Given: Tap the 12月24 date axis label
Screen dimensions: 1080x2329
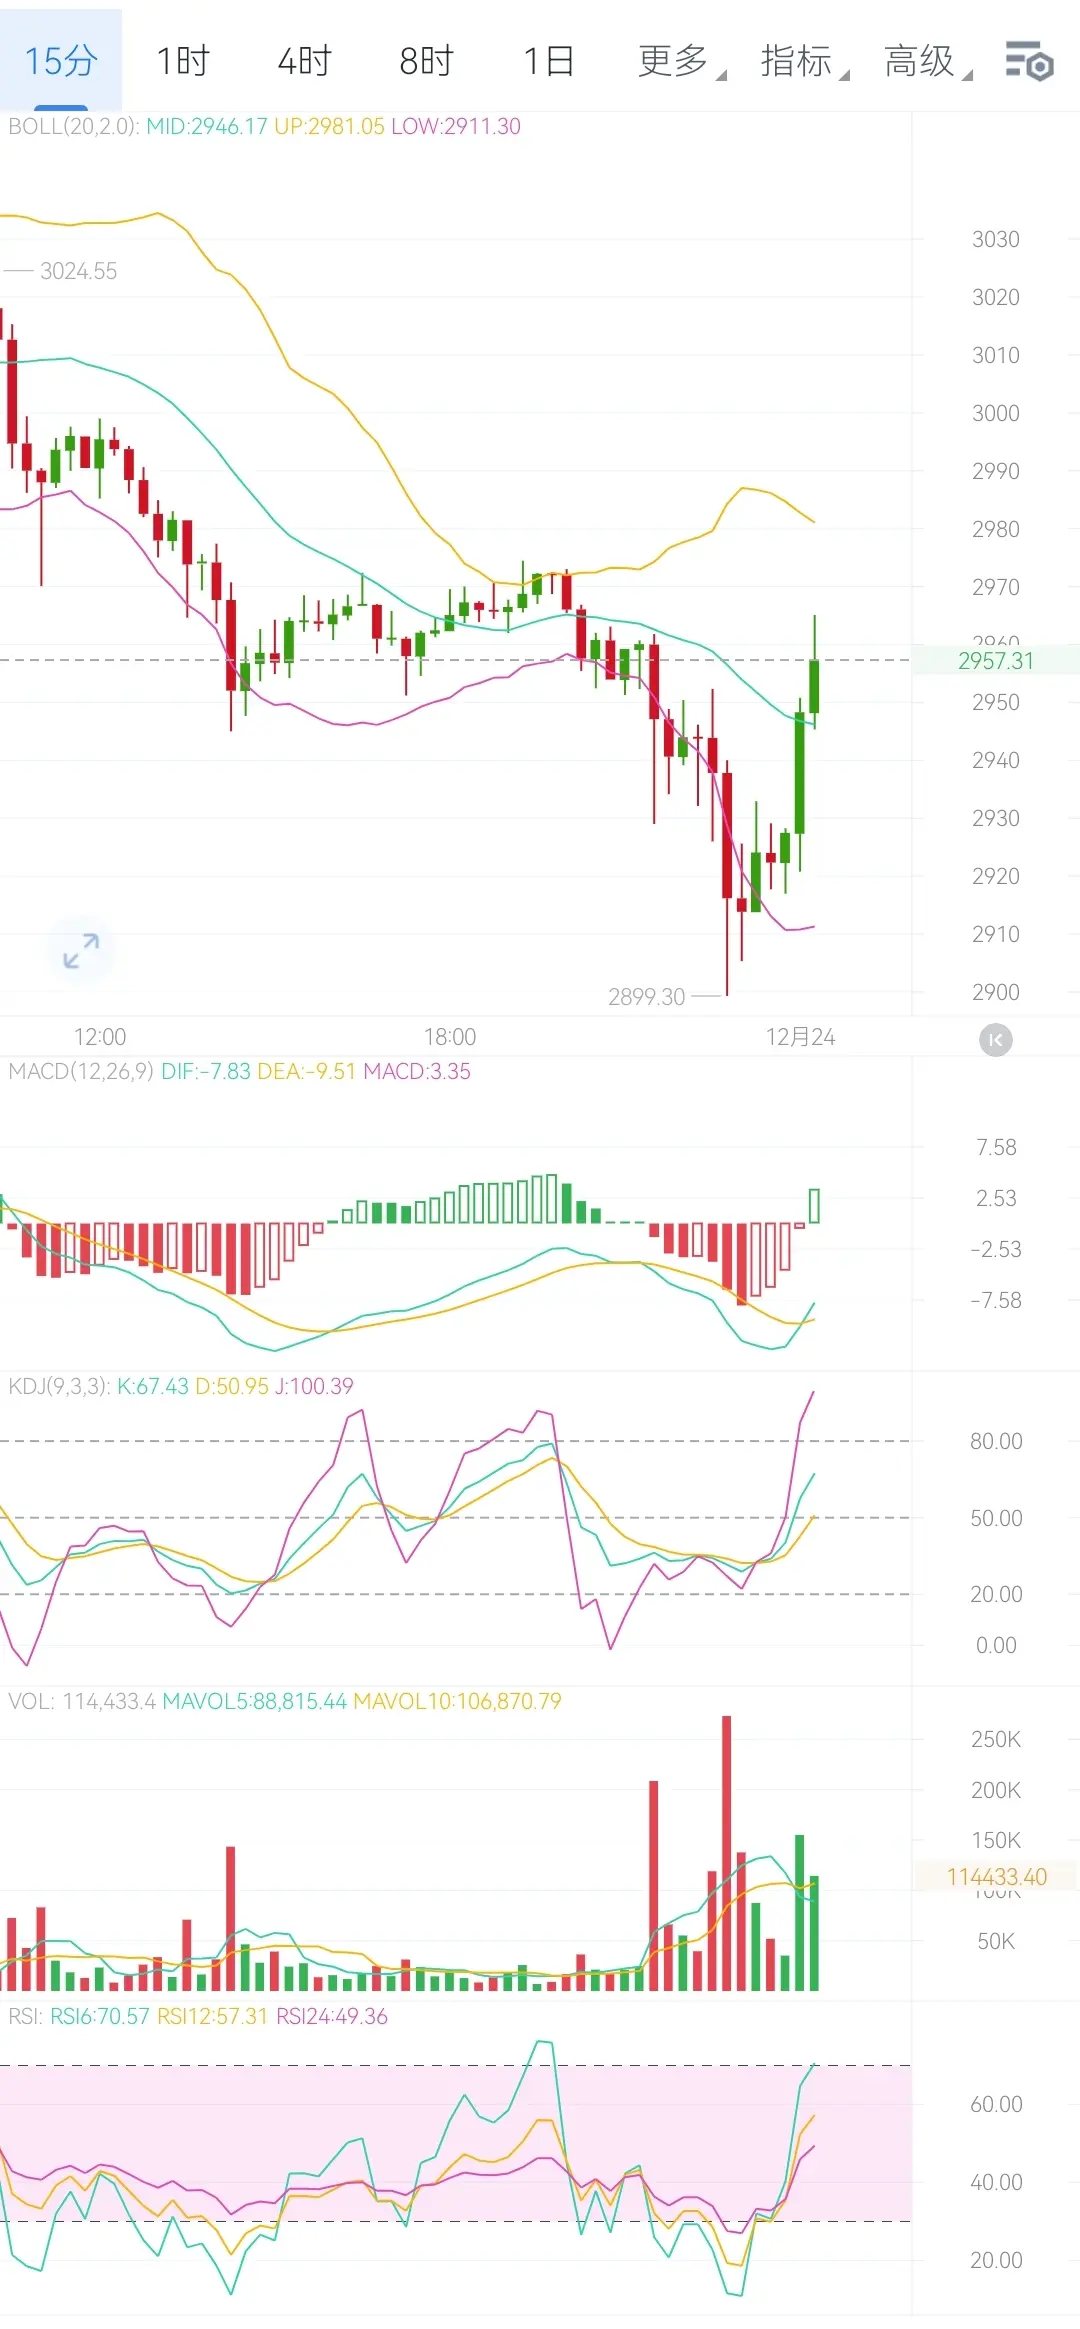Looking at the screenshot, I should pyautogui.click(x=800, y=1037).
